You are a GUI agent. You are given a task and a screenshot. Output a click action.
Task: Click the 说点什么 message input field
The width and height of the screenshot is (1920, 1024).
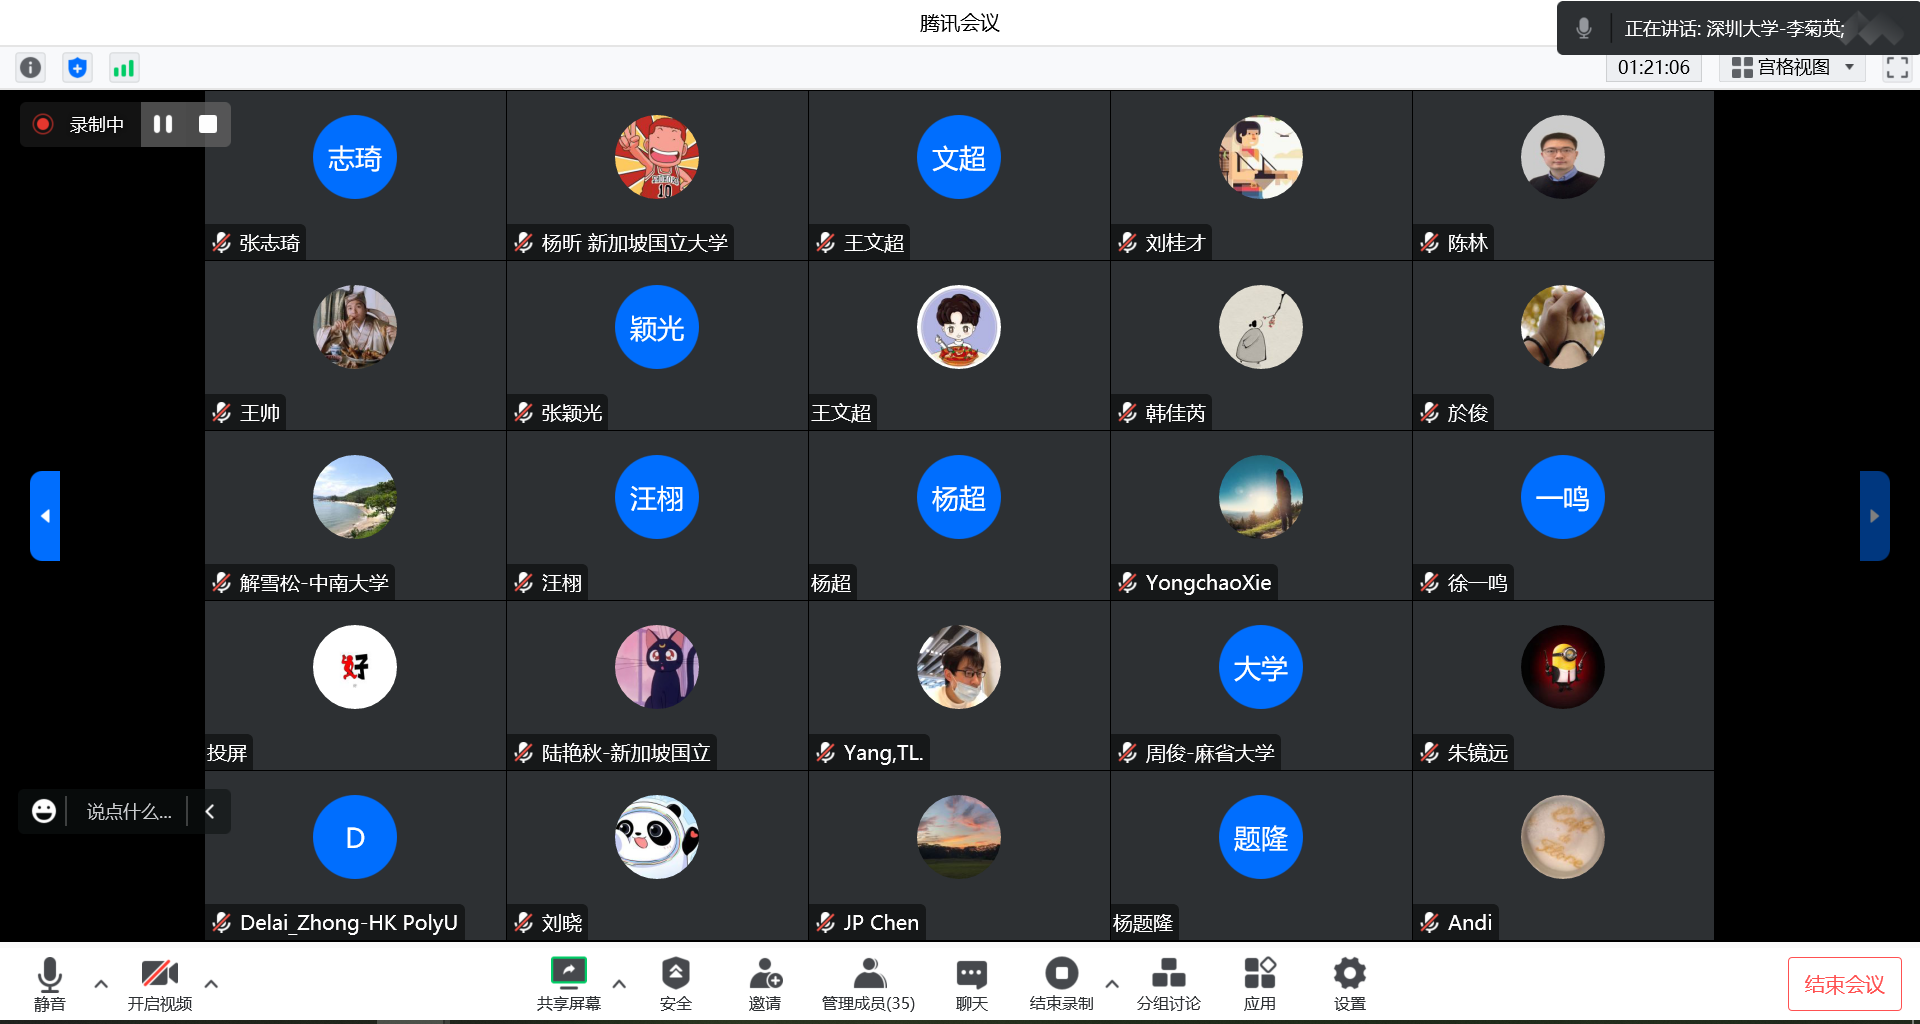(129, 812)
